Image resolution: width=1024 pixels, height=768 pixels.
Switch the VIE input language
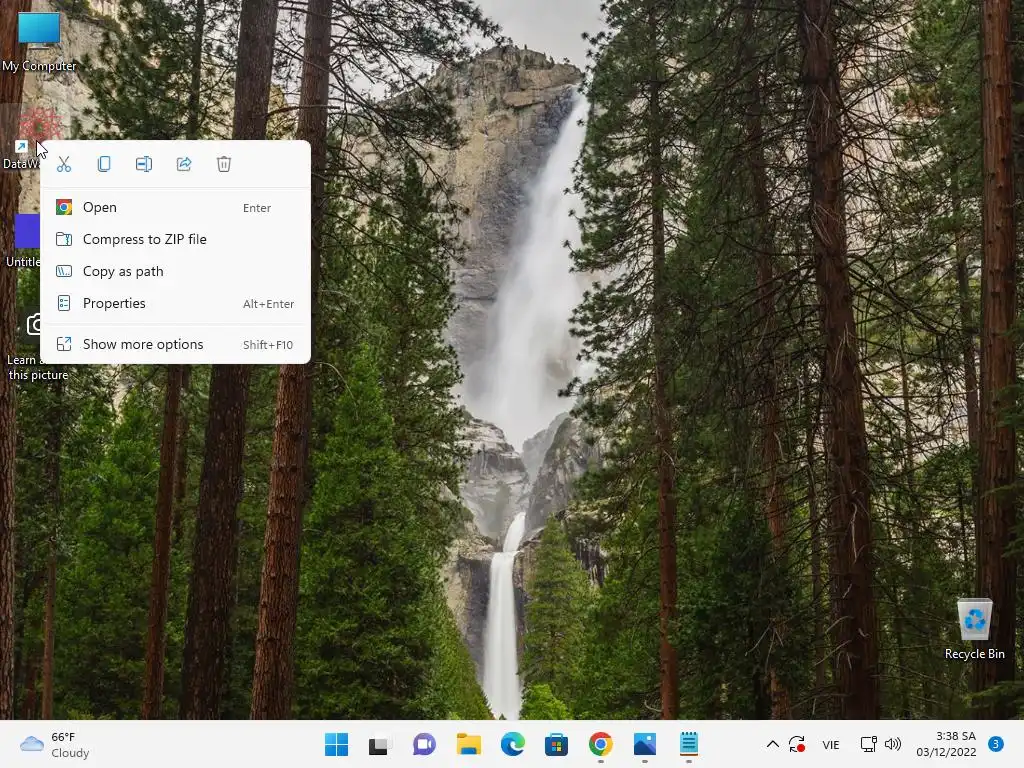(x=831, y=745)
